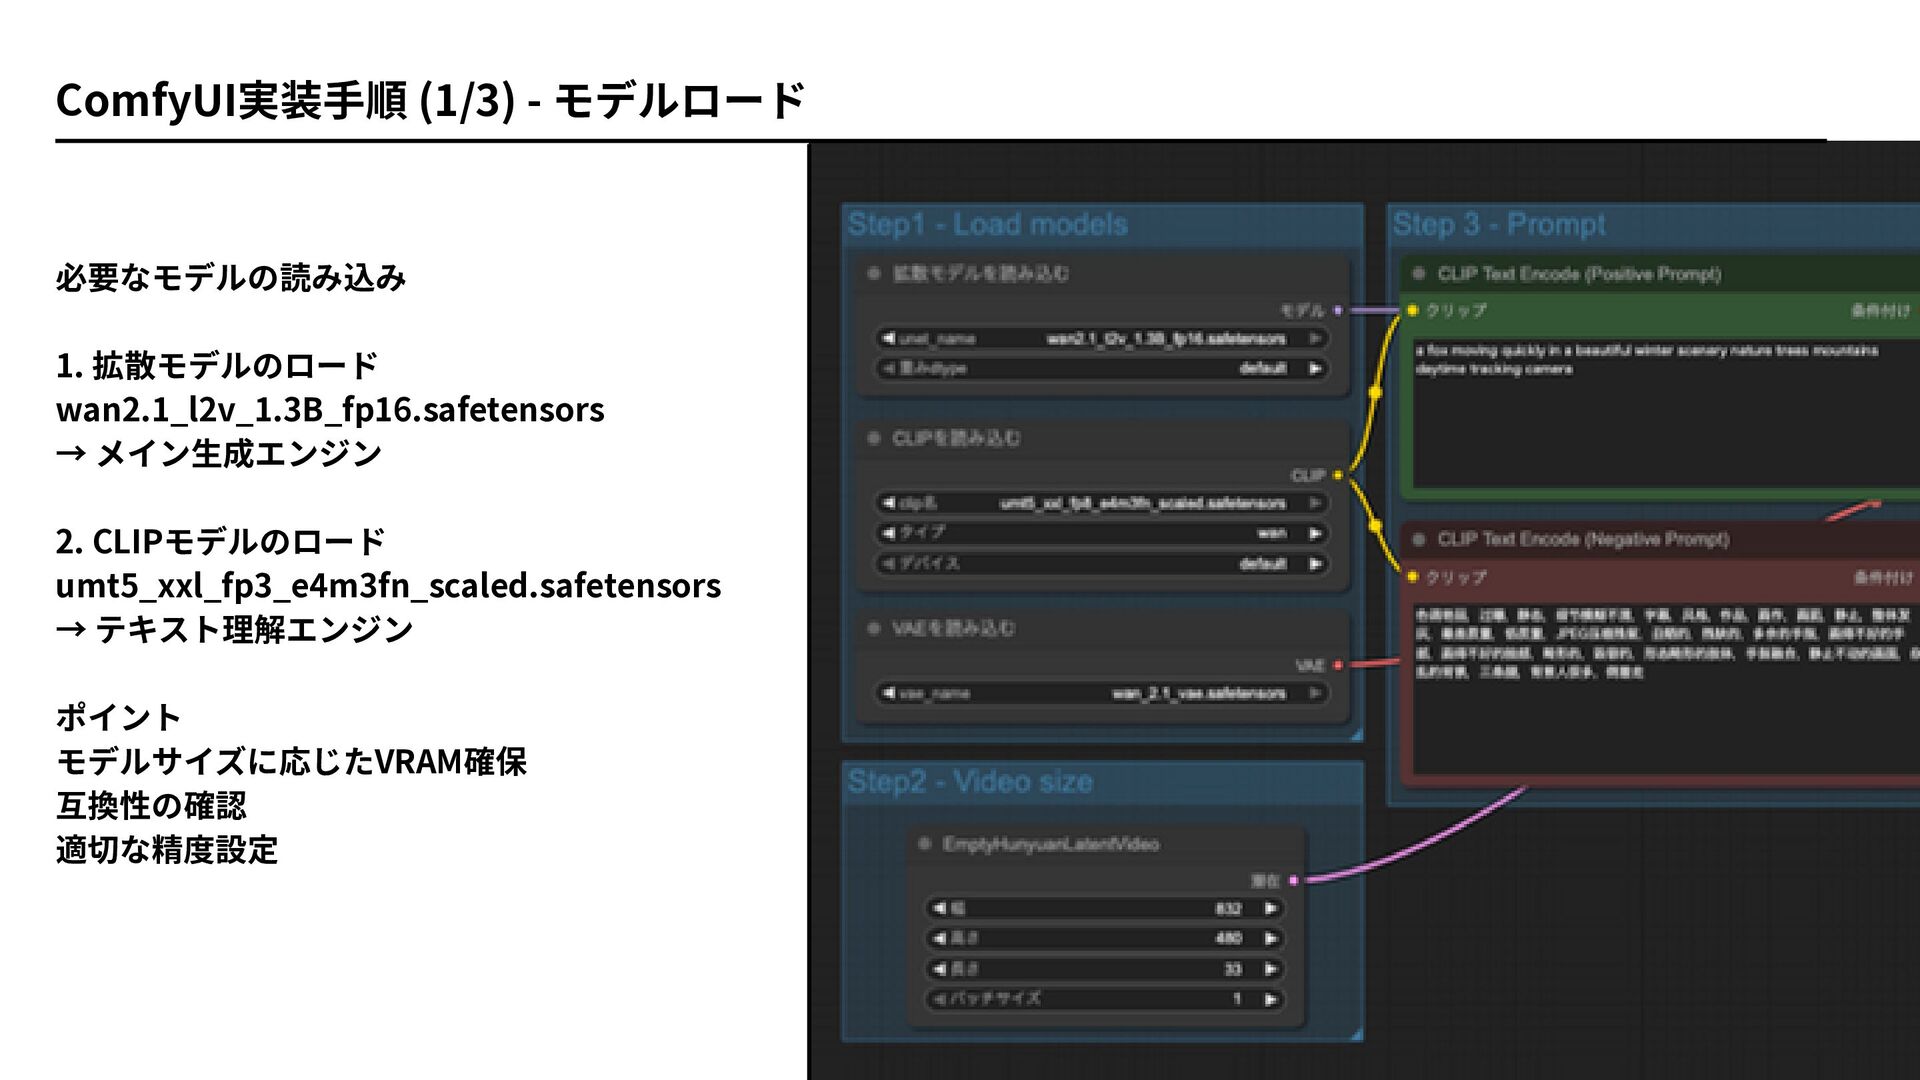Screen dimensions: 1920x1080
Task: Click the text umt5_xxl_fp3_e4m3fn_scaled.safetensors on slide
Action: pos(388,585)
